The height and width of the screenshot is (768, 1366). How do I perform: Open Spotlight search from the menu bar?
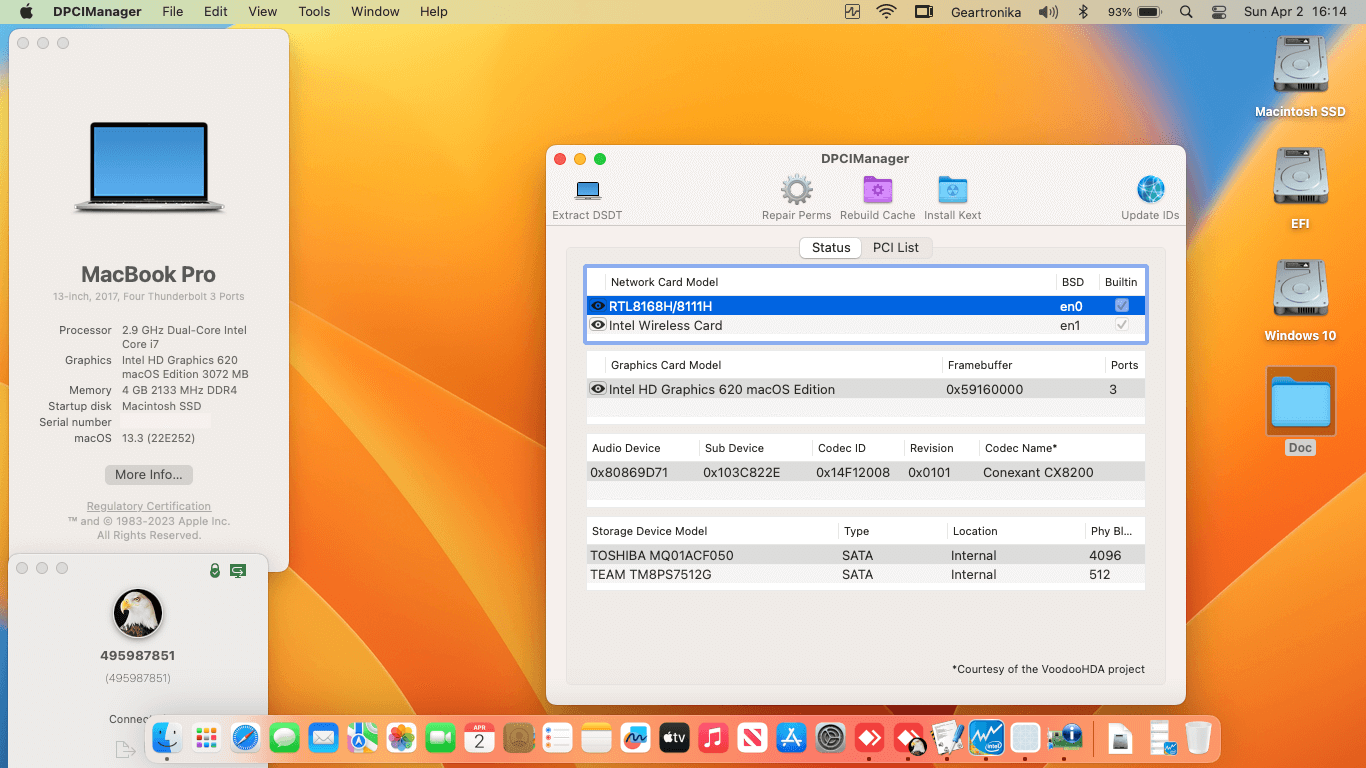tap(1186, 12)
